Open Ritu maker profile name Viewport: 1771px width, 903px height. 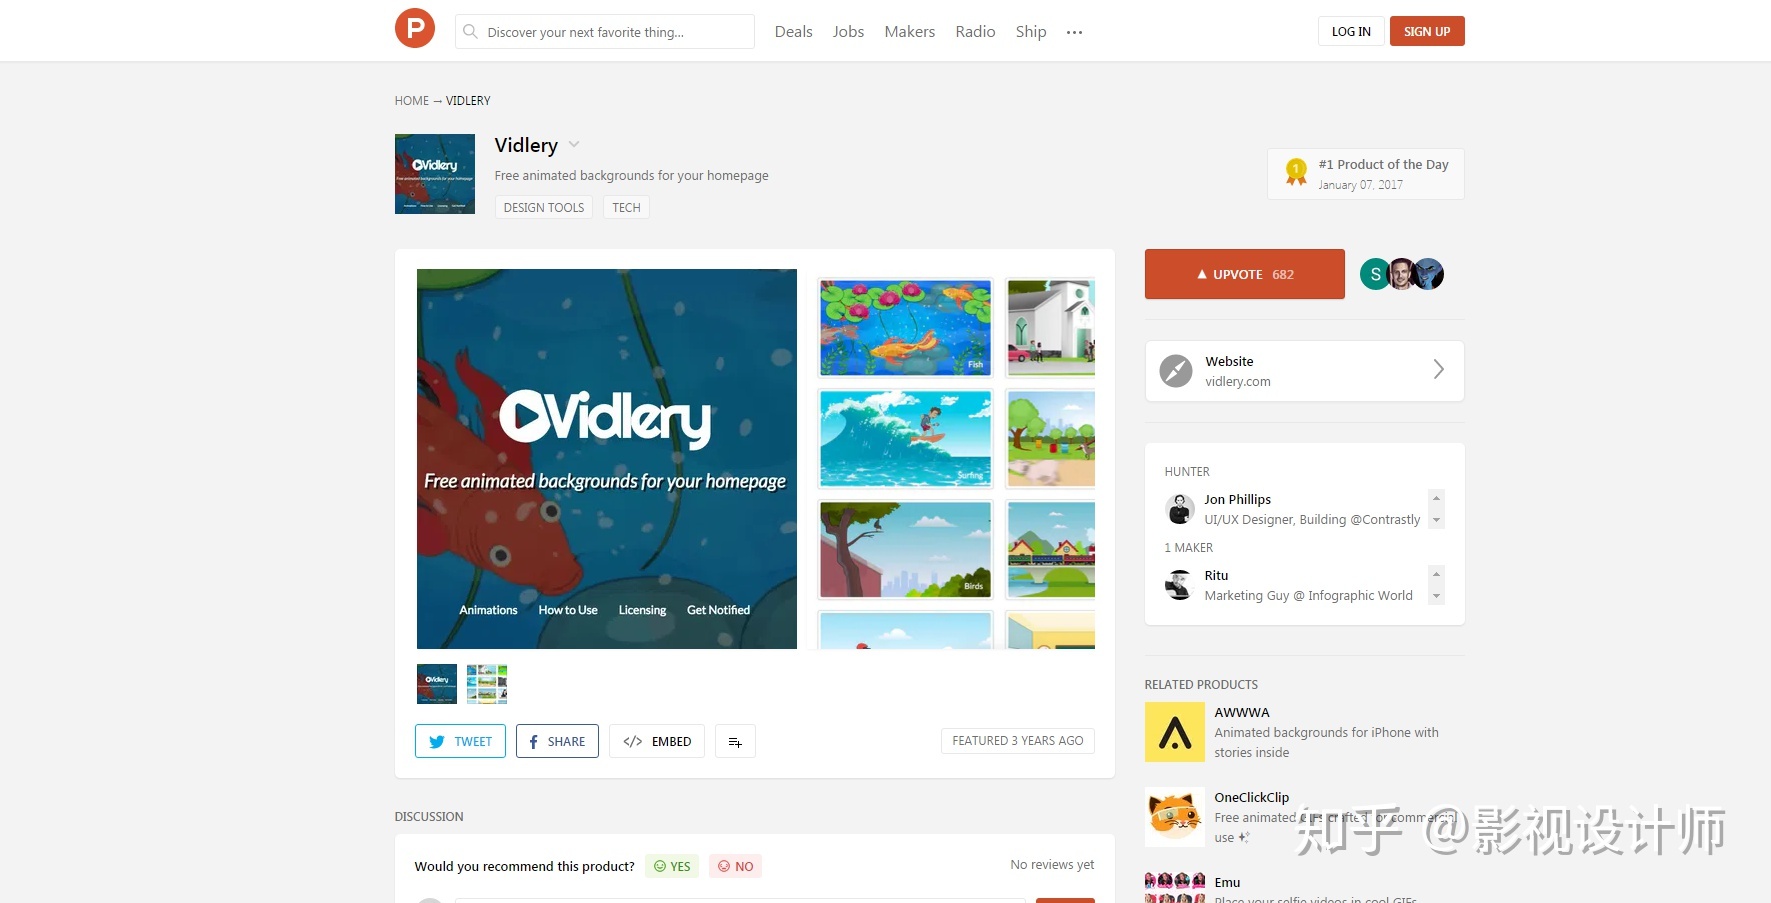tap(1216, 575)
